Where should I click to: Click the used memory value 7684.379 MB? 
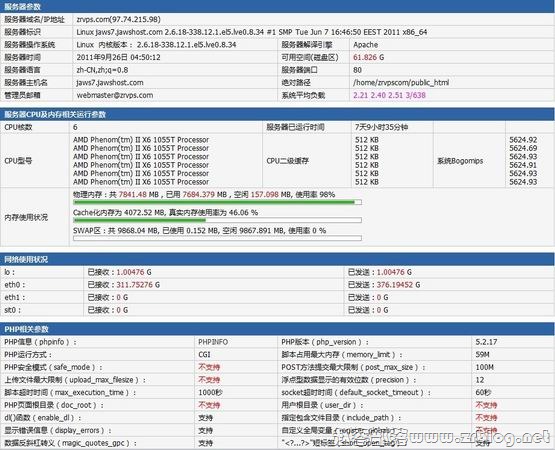[x=205, y=194]
